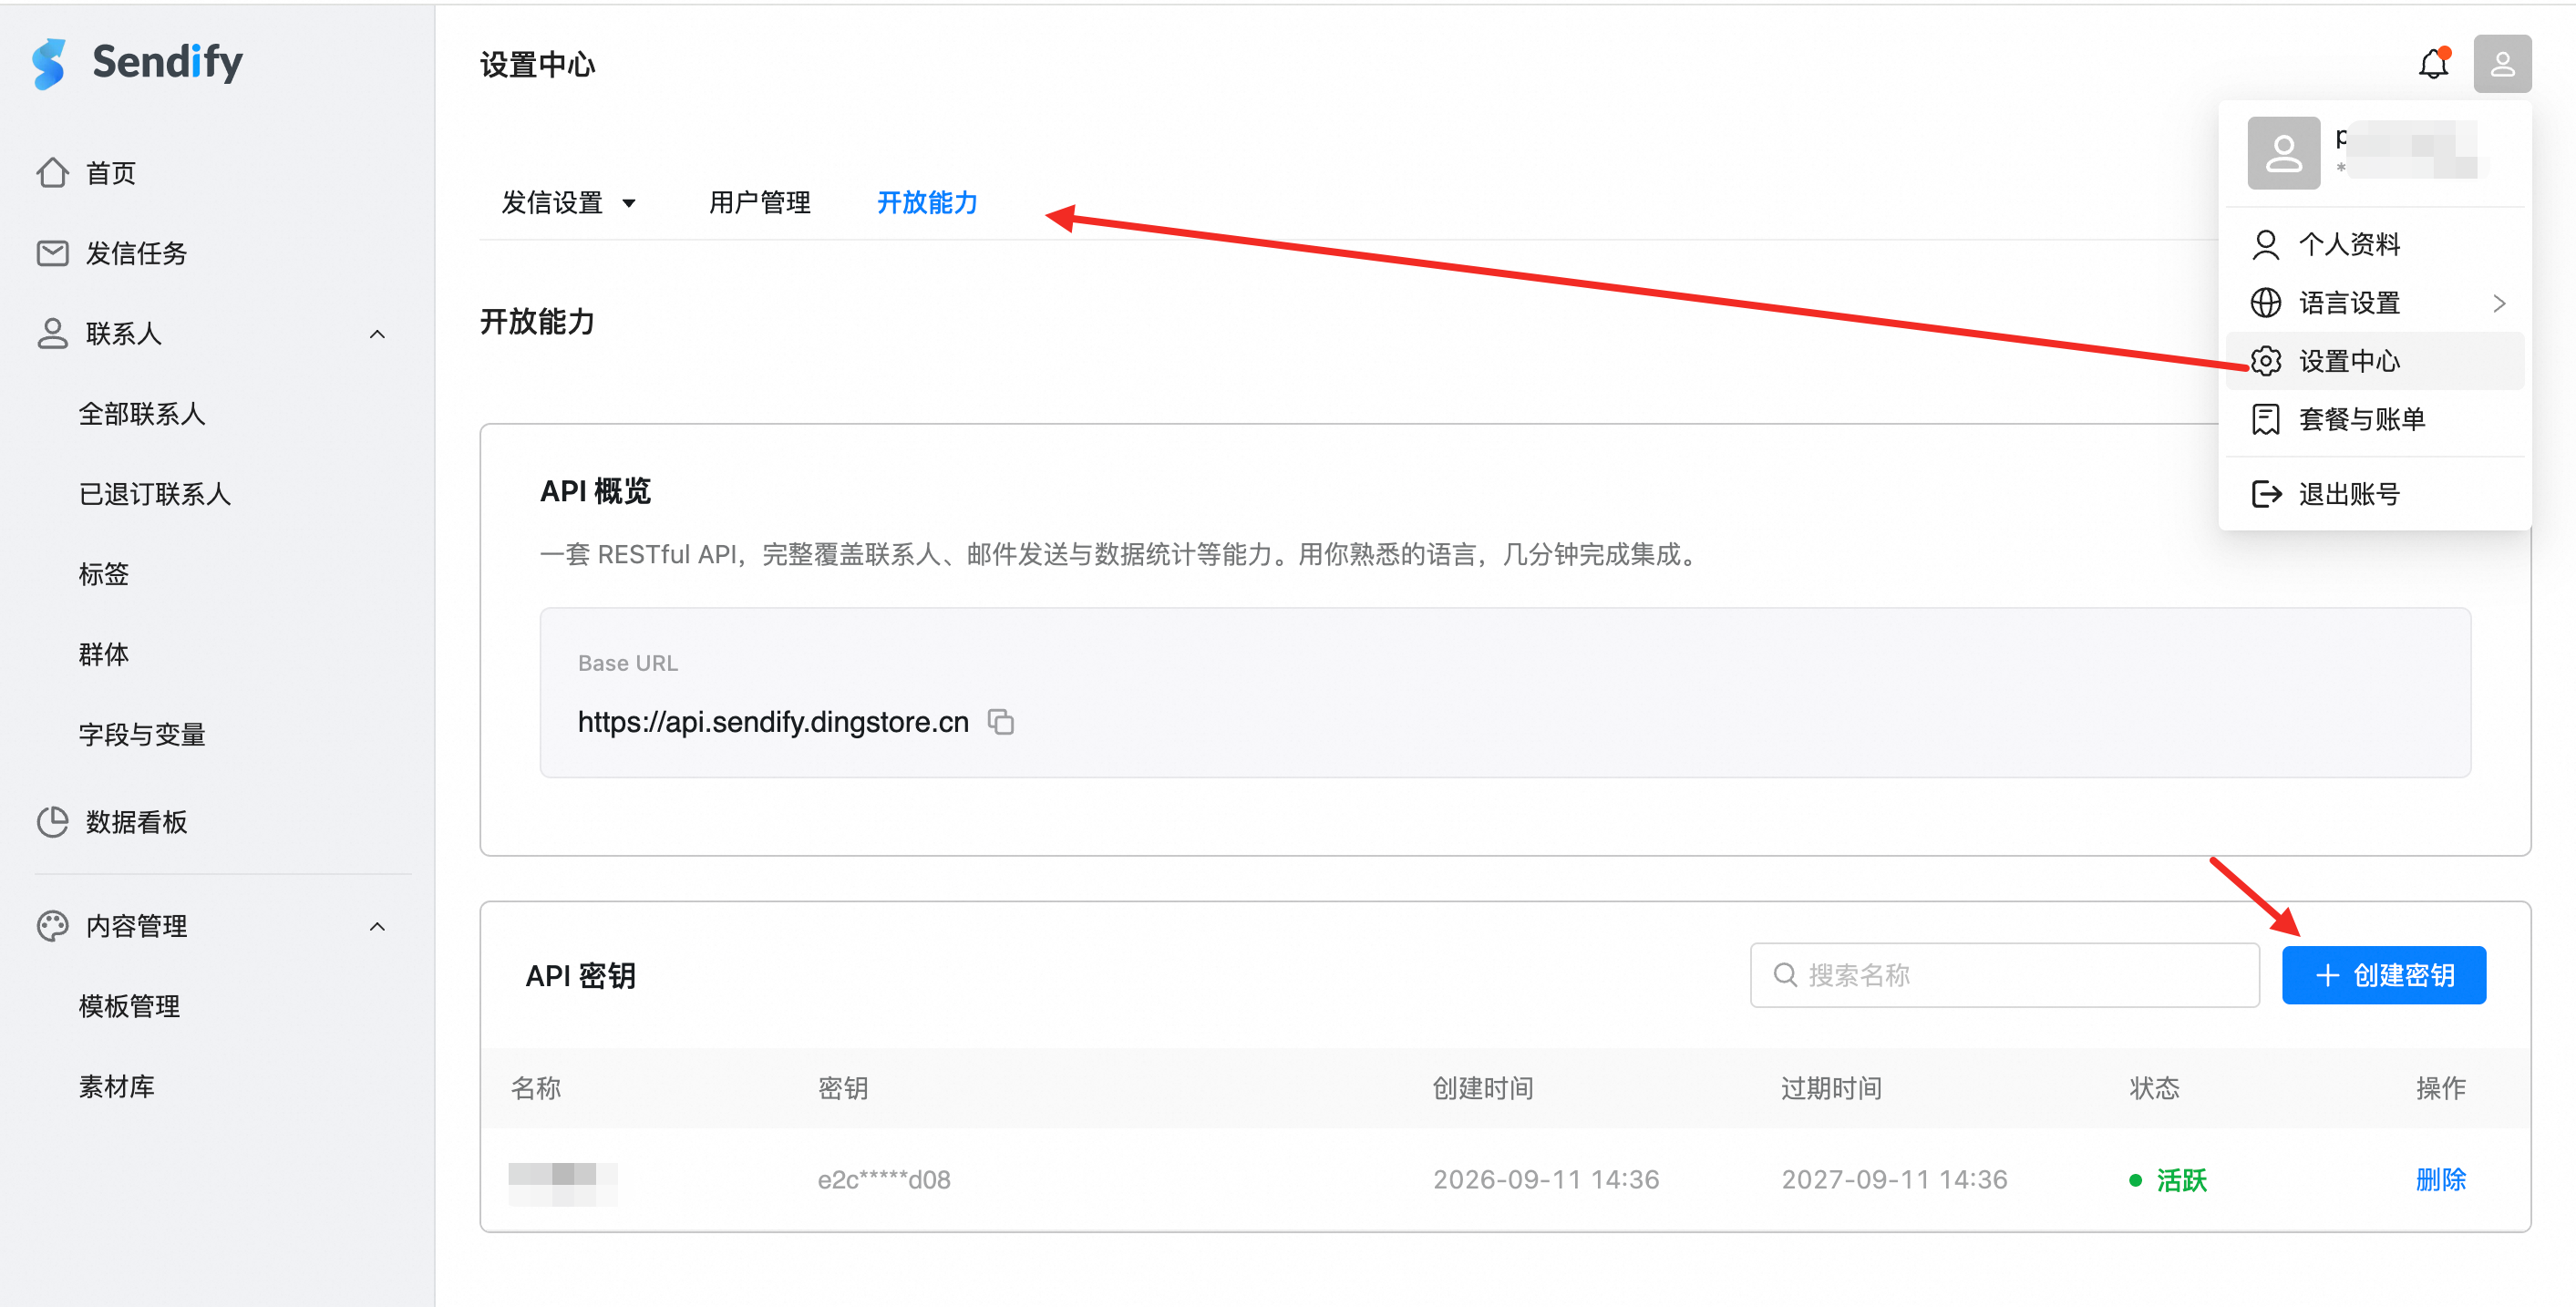Focus the 搜索名称 search field

coord(2004,975)
